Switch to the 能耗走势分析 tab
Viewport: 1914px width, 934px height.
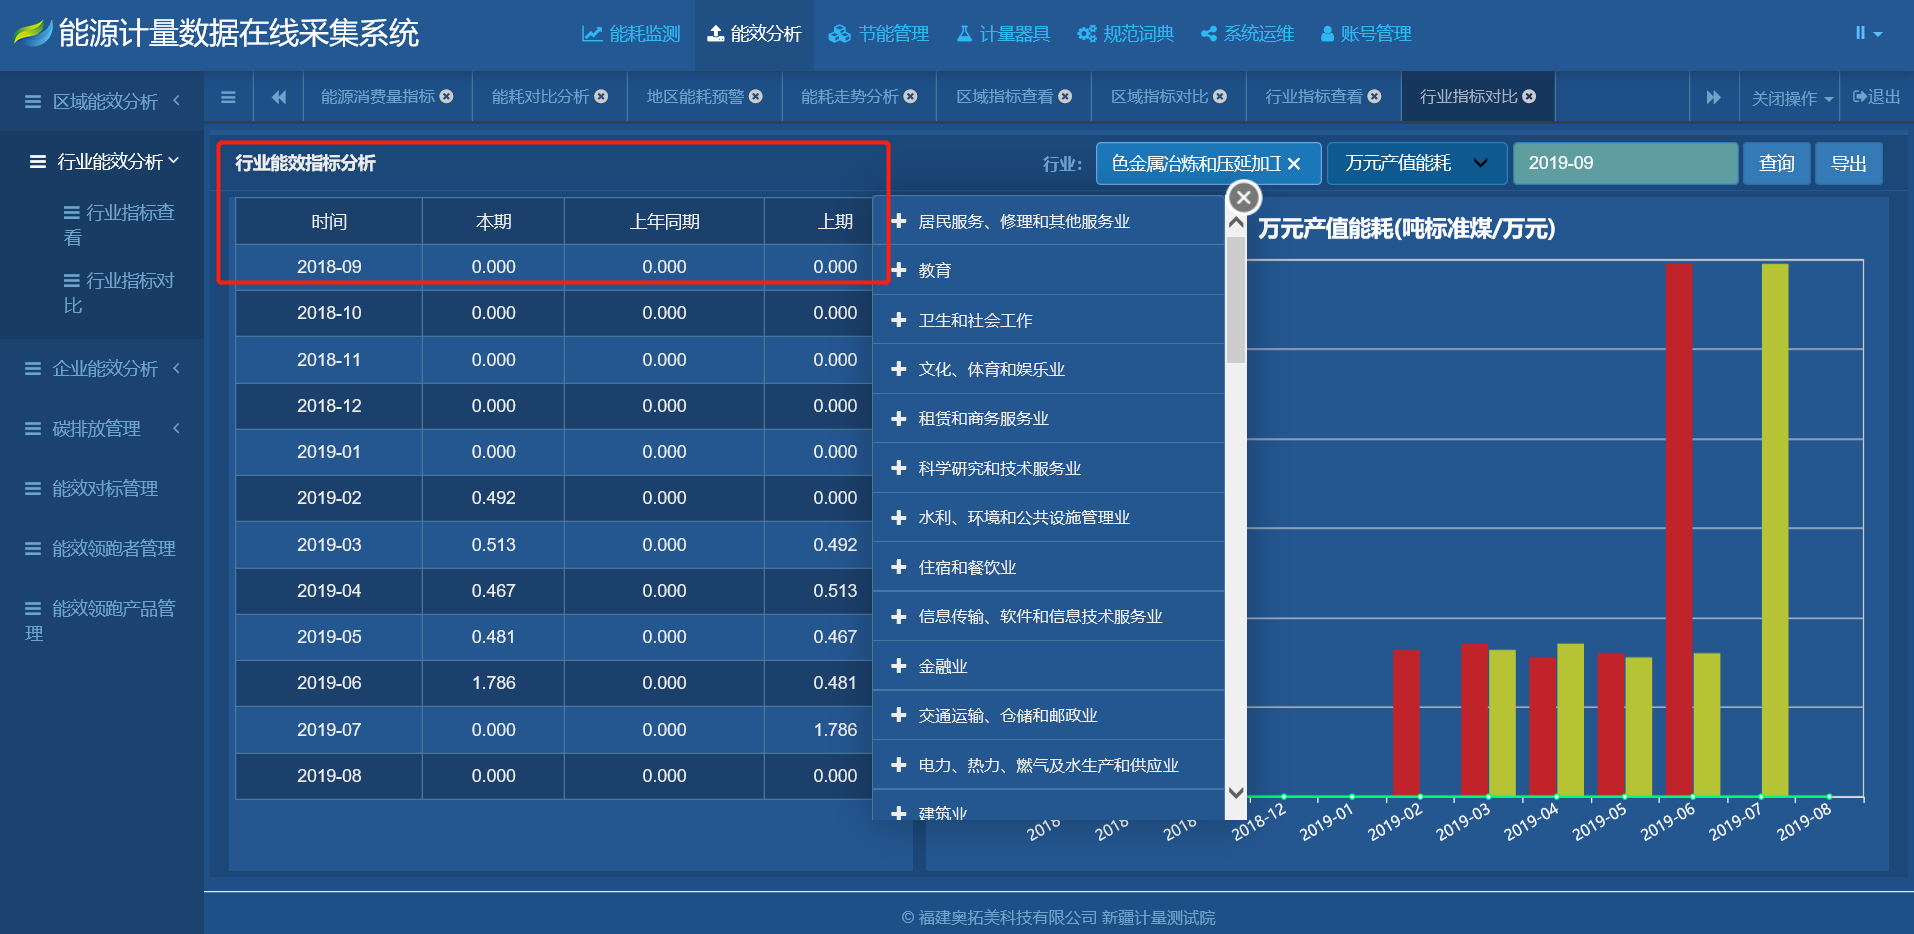click(x=850, y=96)
